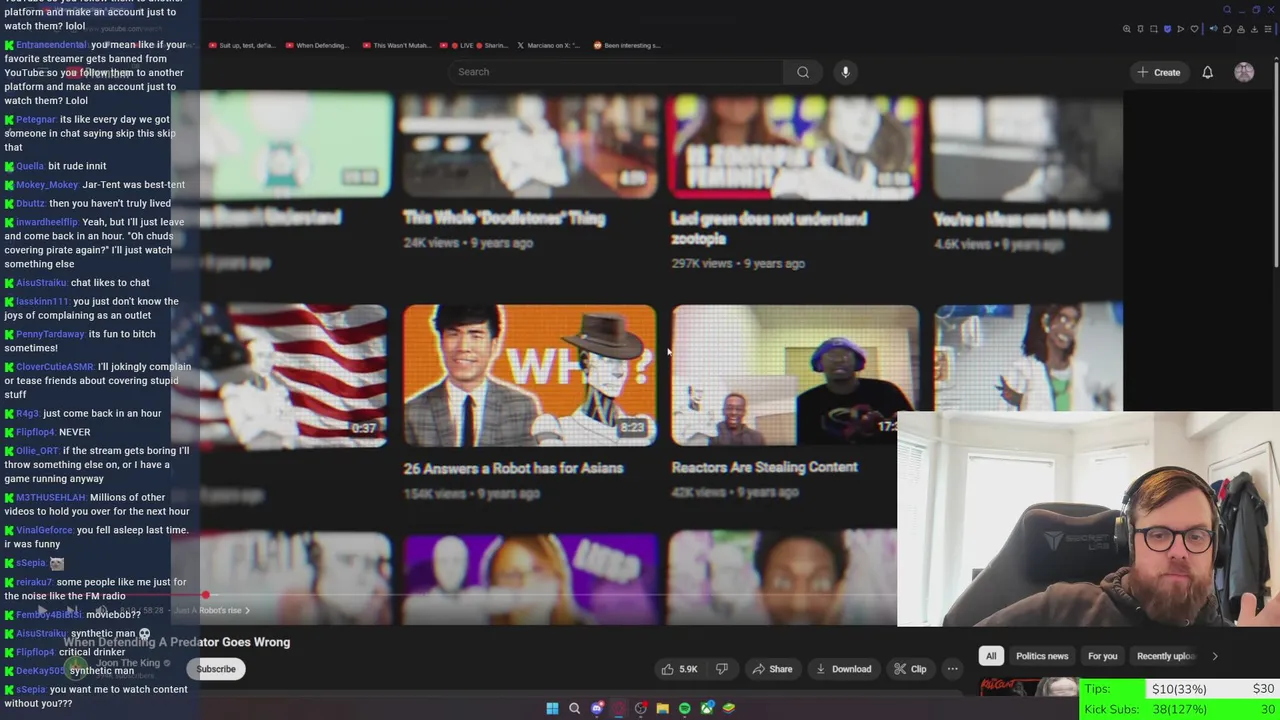This screenshot has width=1280, height=720.
Task: Click the YouTube search magnifier button
Action: pos(803,72)
